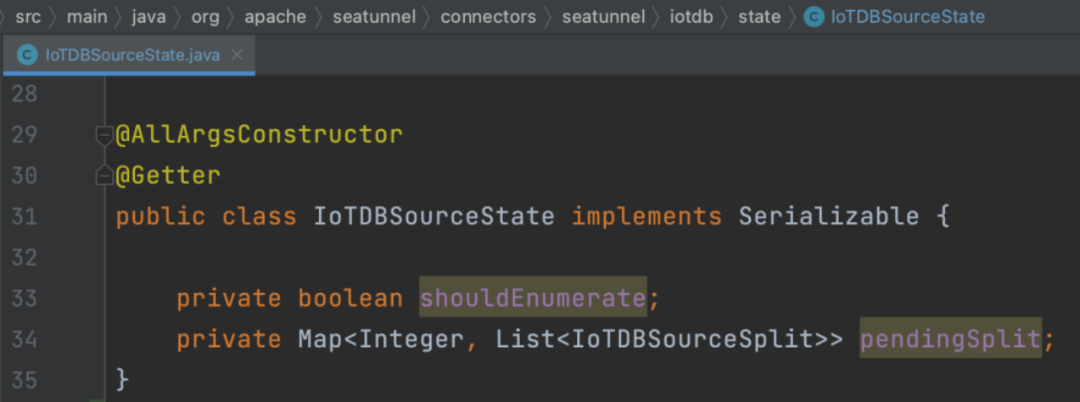
Task: Open the iotdb breadcrumb package
Action: [691, 17]
